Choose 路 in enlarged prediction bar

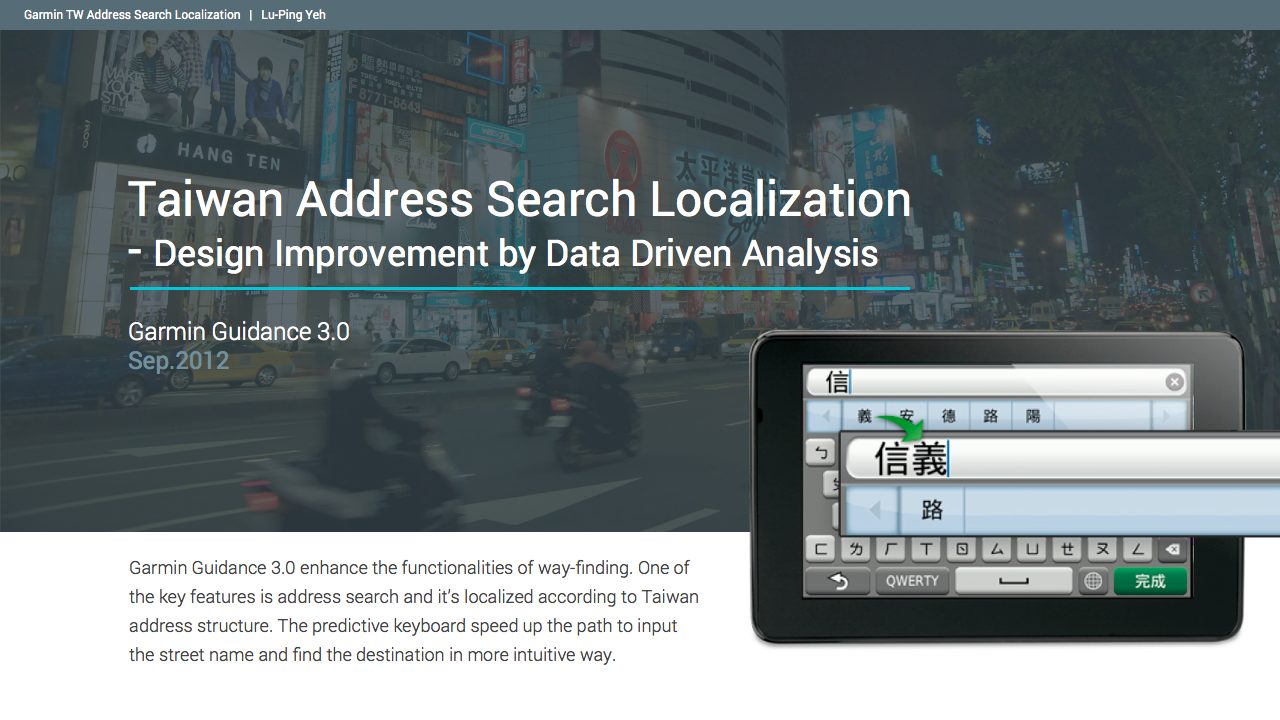pyautogui.click(x=933, y=510)
